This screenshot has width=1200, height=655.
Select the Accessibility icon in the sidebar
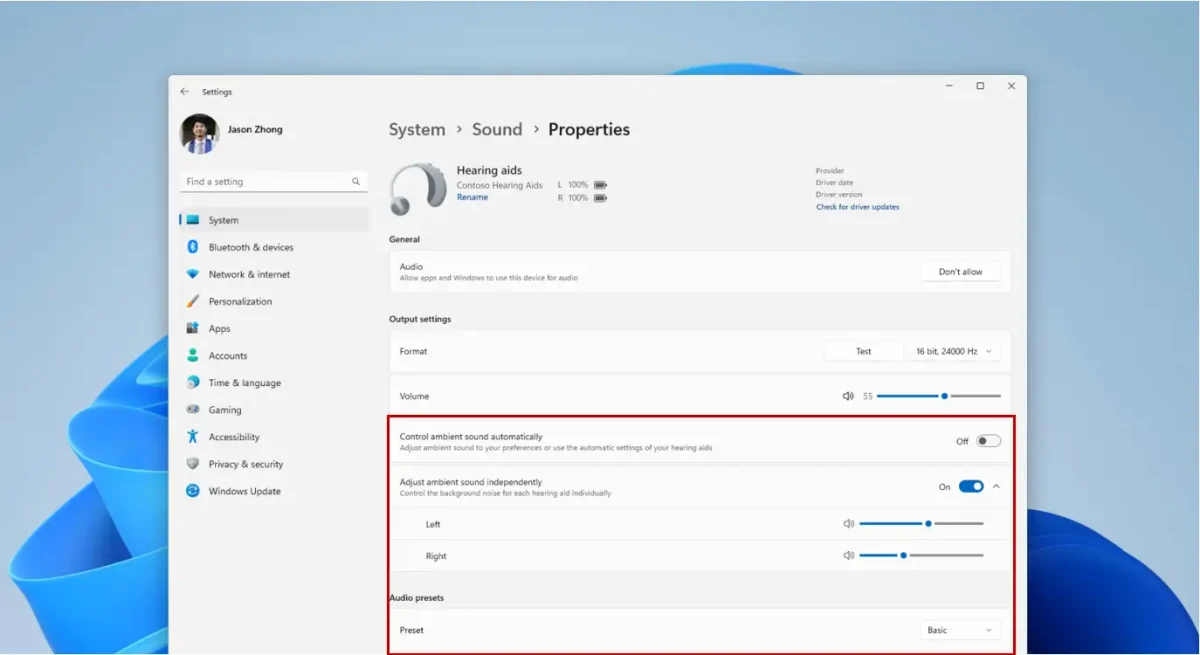point(192,436)
